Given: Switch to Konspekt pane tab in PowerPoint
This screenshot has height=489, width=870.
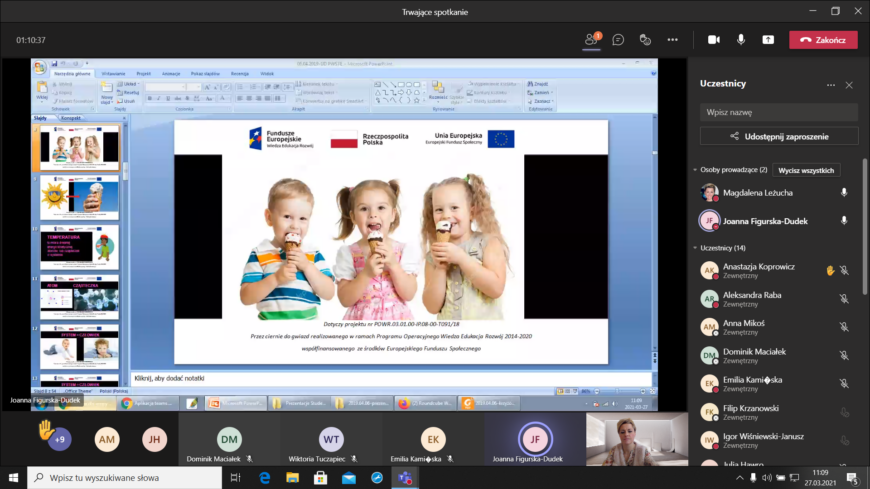Looking at the screenshot, I should pyautogui.click(x=70, y=118).
